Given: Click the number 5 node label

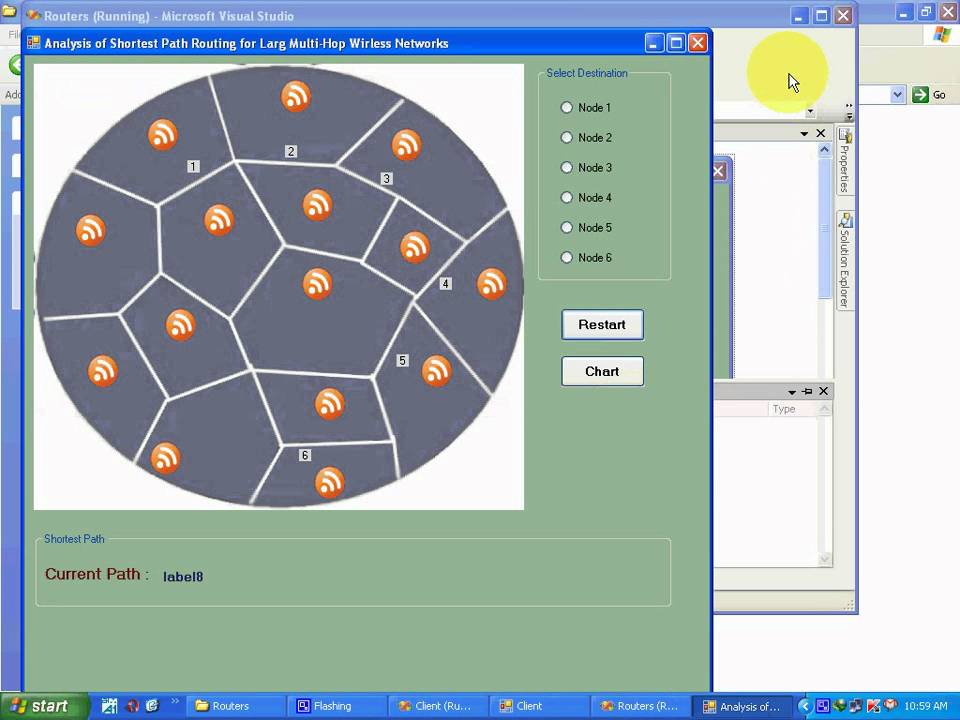Looking at the screenshot, I should pos(402,361).
